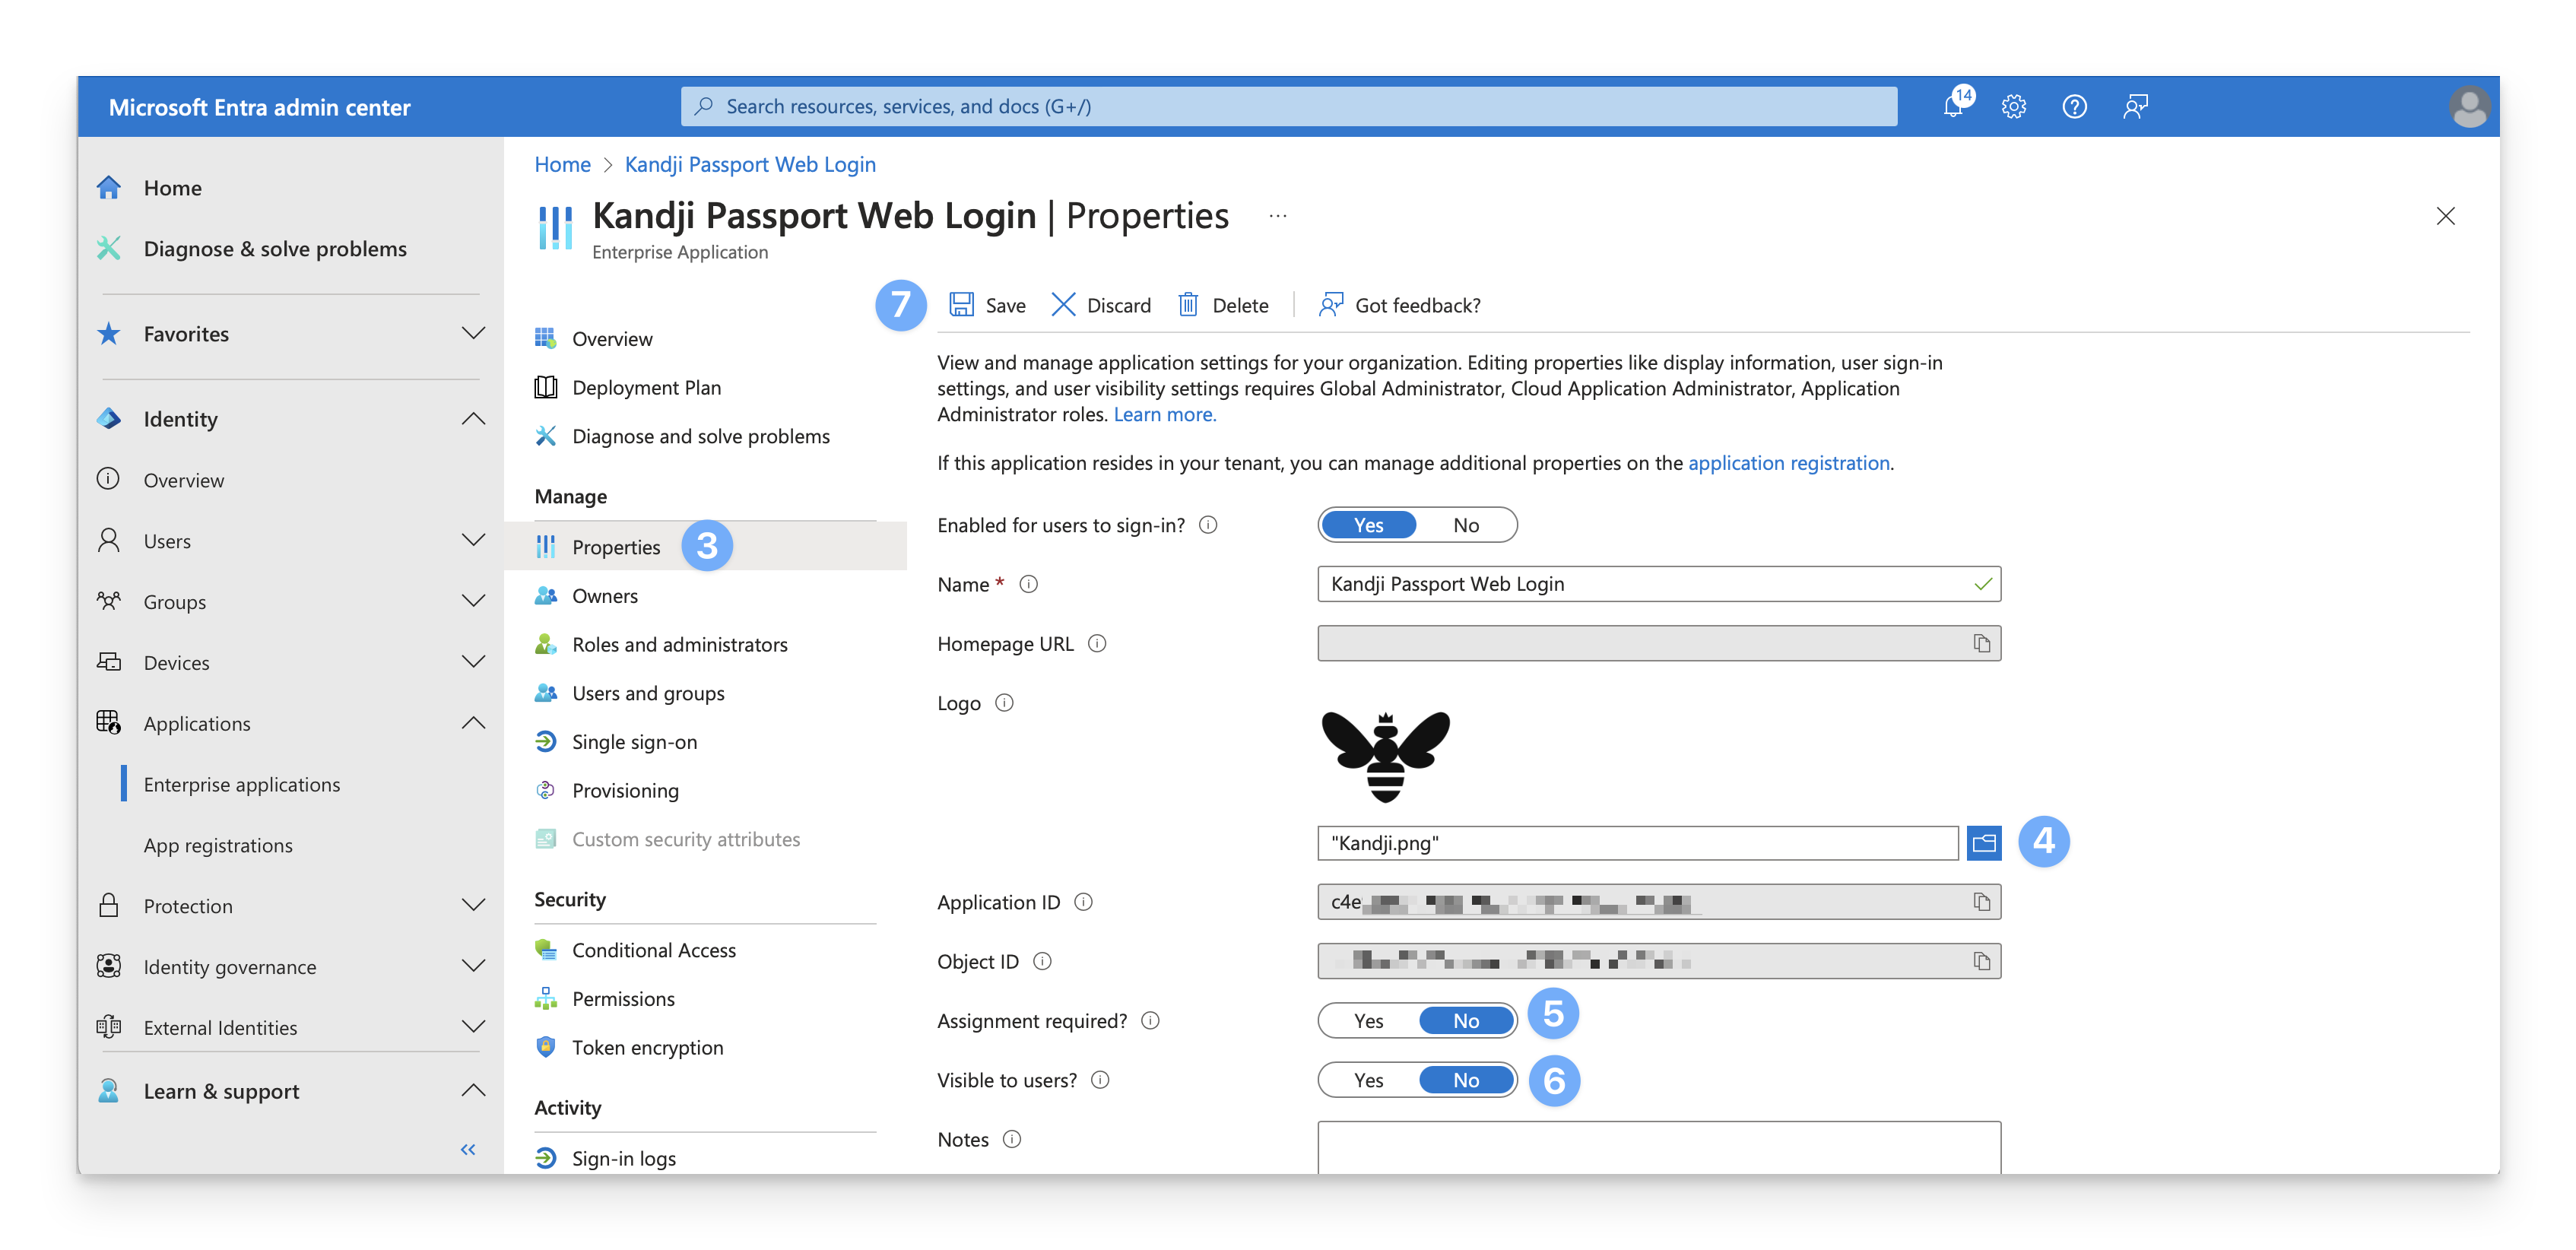Collapse the Identity section
The image size is (2576, 1250).
(473, 419)
